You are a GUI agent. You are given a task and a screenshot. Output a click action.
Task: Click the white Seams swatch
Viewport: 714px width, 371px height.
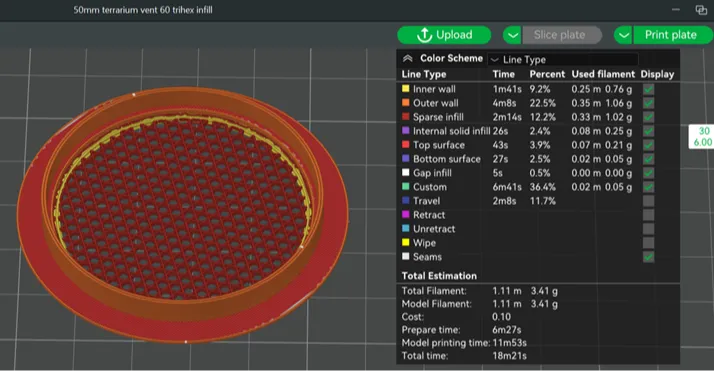(x=405, y=256)
